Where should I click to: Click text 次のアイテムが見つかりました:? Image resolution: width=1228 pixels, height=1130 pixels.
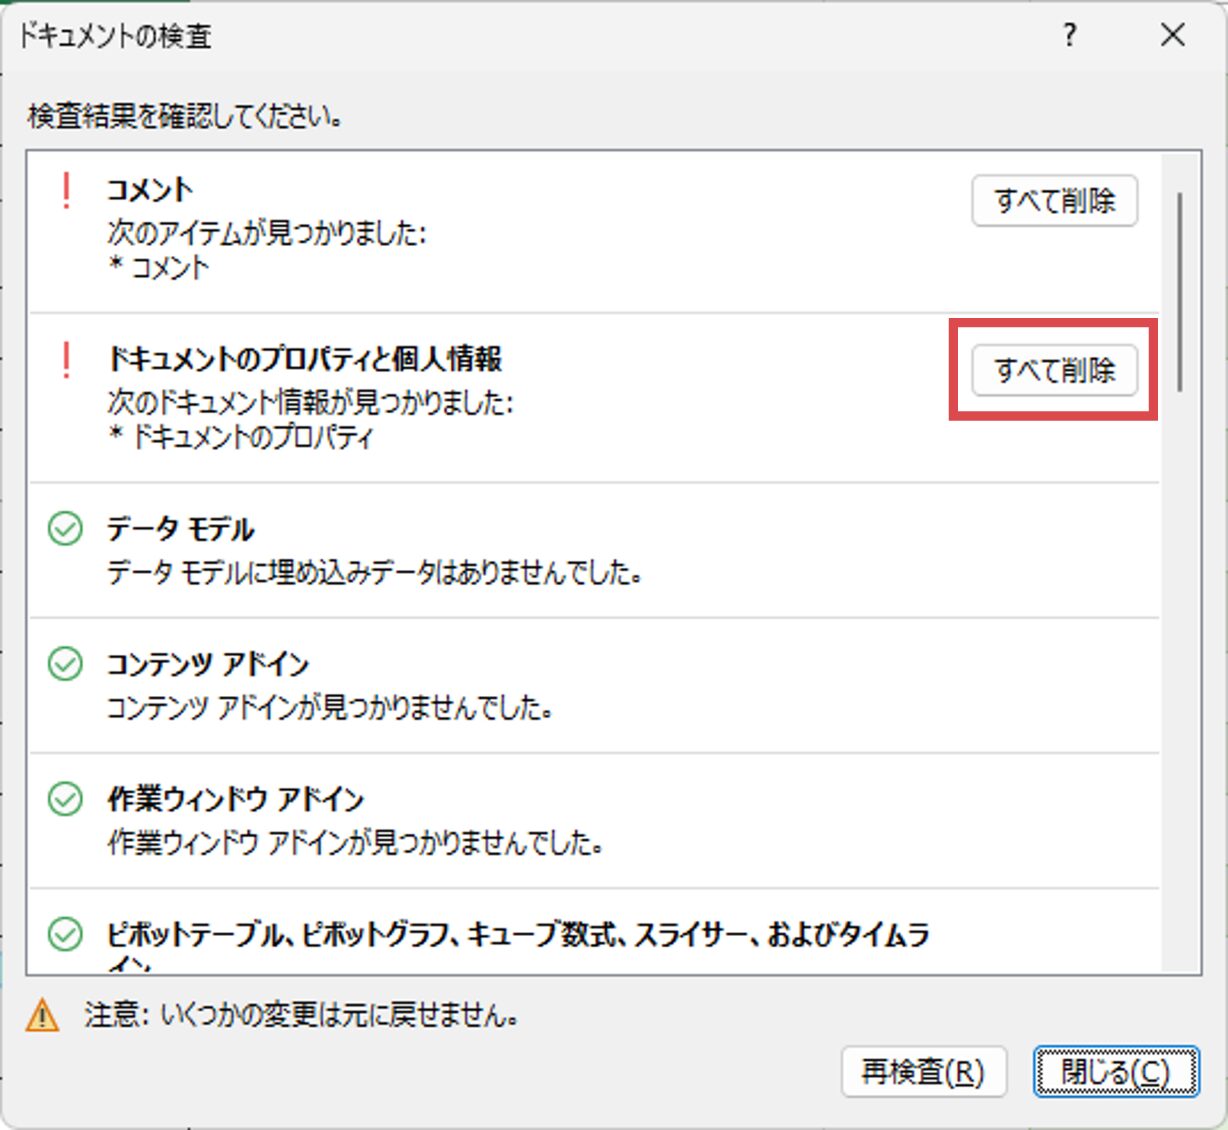(267, 233)
